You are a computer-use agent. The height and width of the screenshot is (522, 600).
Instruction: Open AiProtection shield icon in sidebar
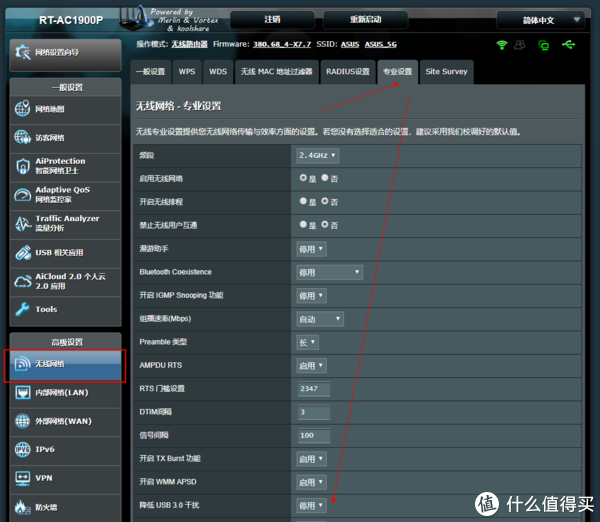coord(22,166)
